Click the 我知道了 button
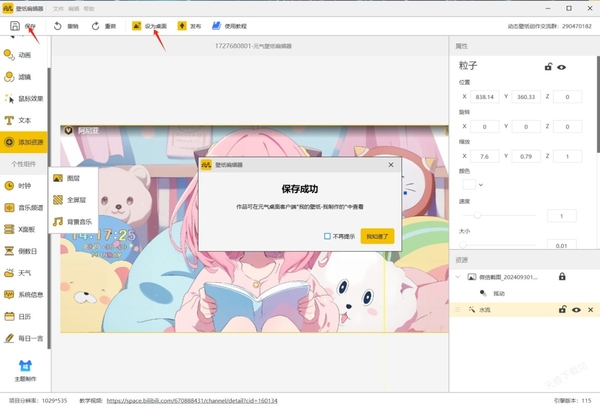600x408 pixels. pyautogui.click(x=377, y=236)
